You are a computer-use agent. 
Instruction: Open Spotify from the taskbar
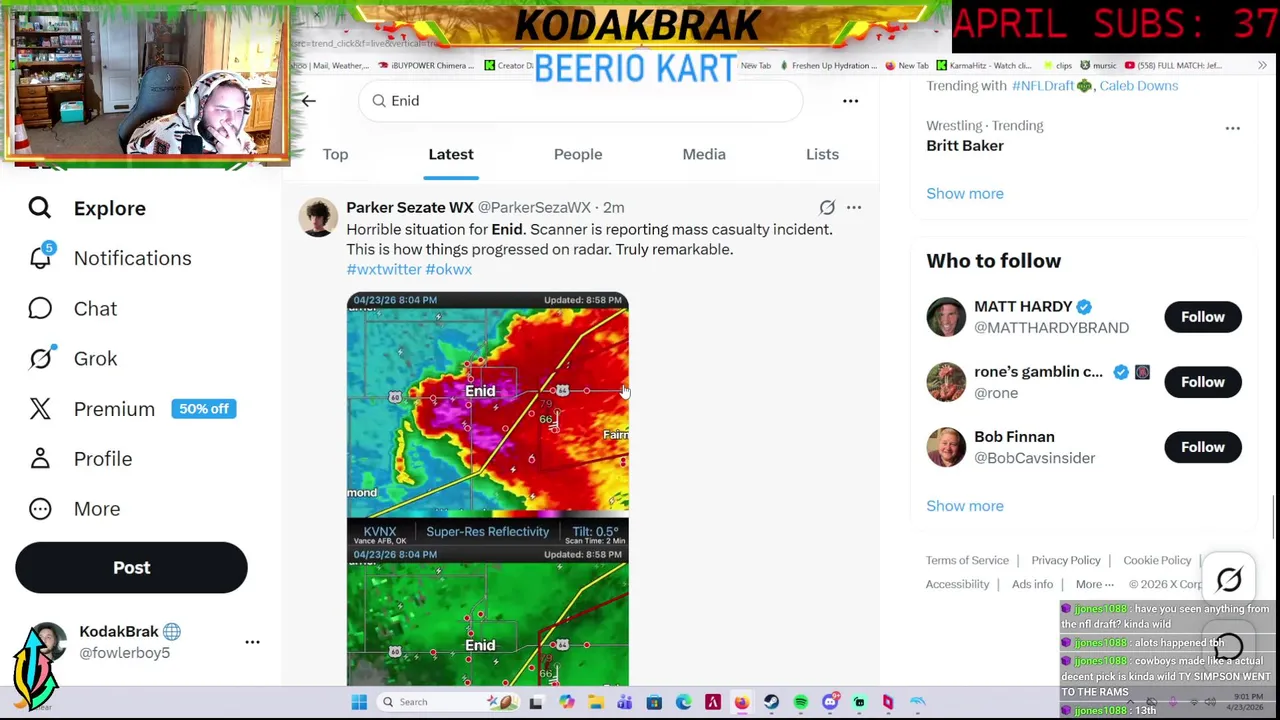click(801, 702)
